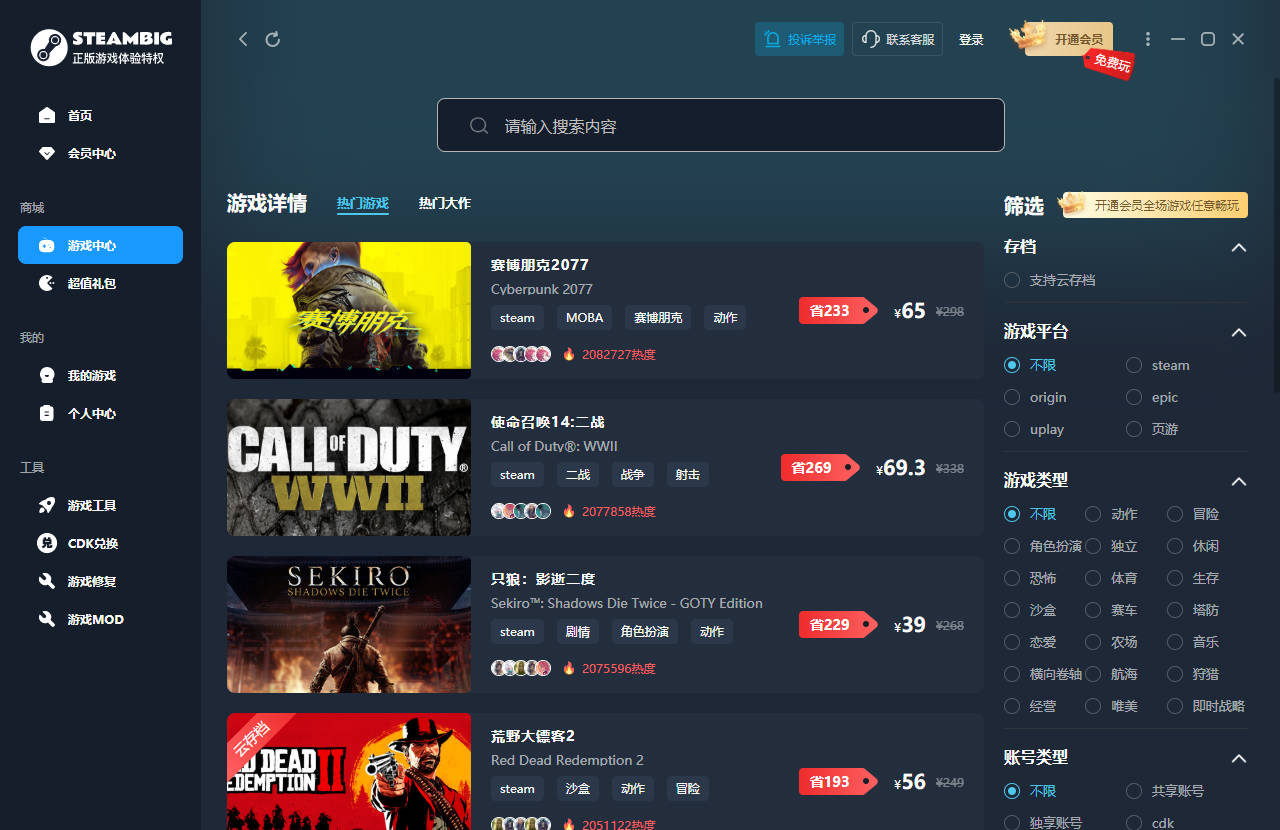Open the CDK兑换 icon
The width and height of the screenshot is (1280, 830).
coord(47,544)
